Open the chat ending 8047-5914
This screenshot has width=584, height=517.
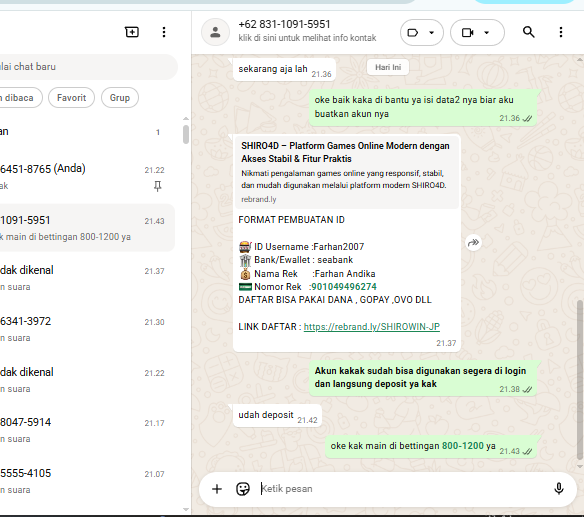click(x=88, y=430)
